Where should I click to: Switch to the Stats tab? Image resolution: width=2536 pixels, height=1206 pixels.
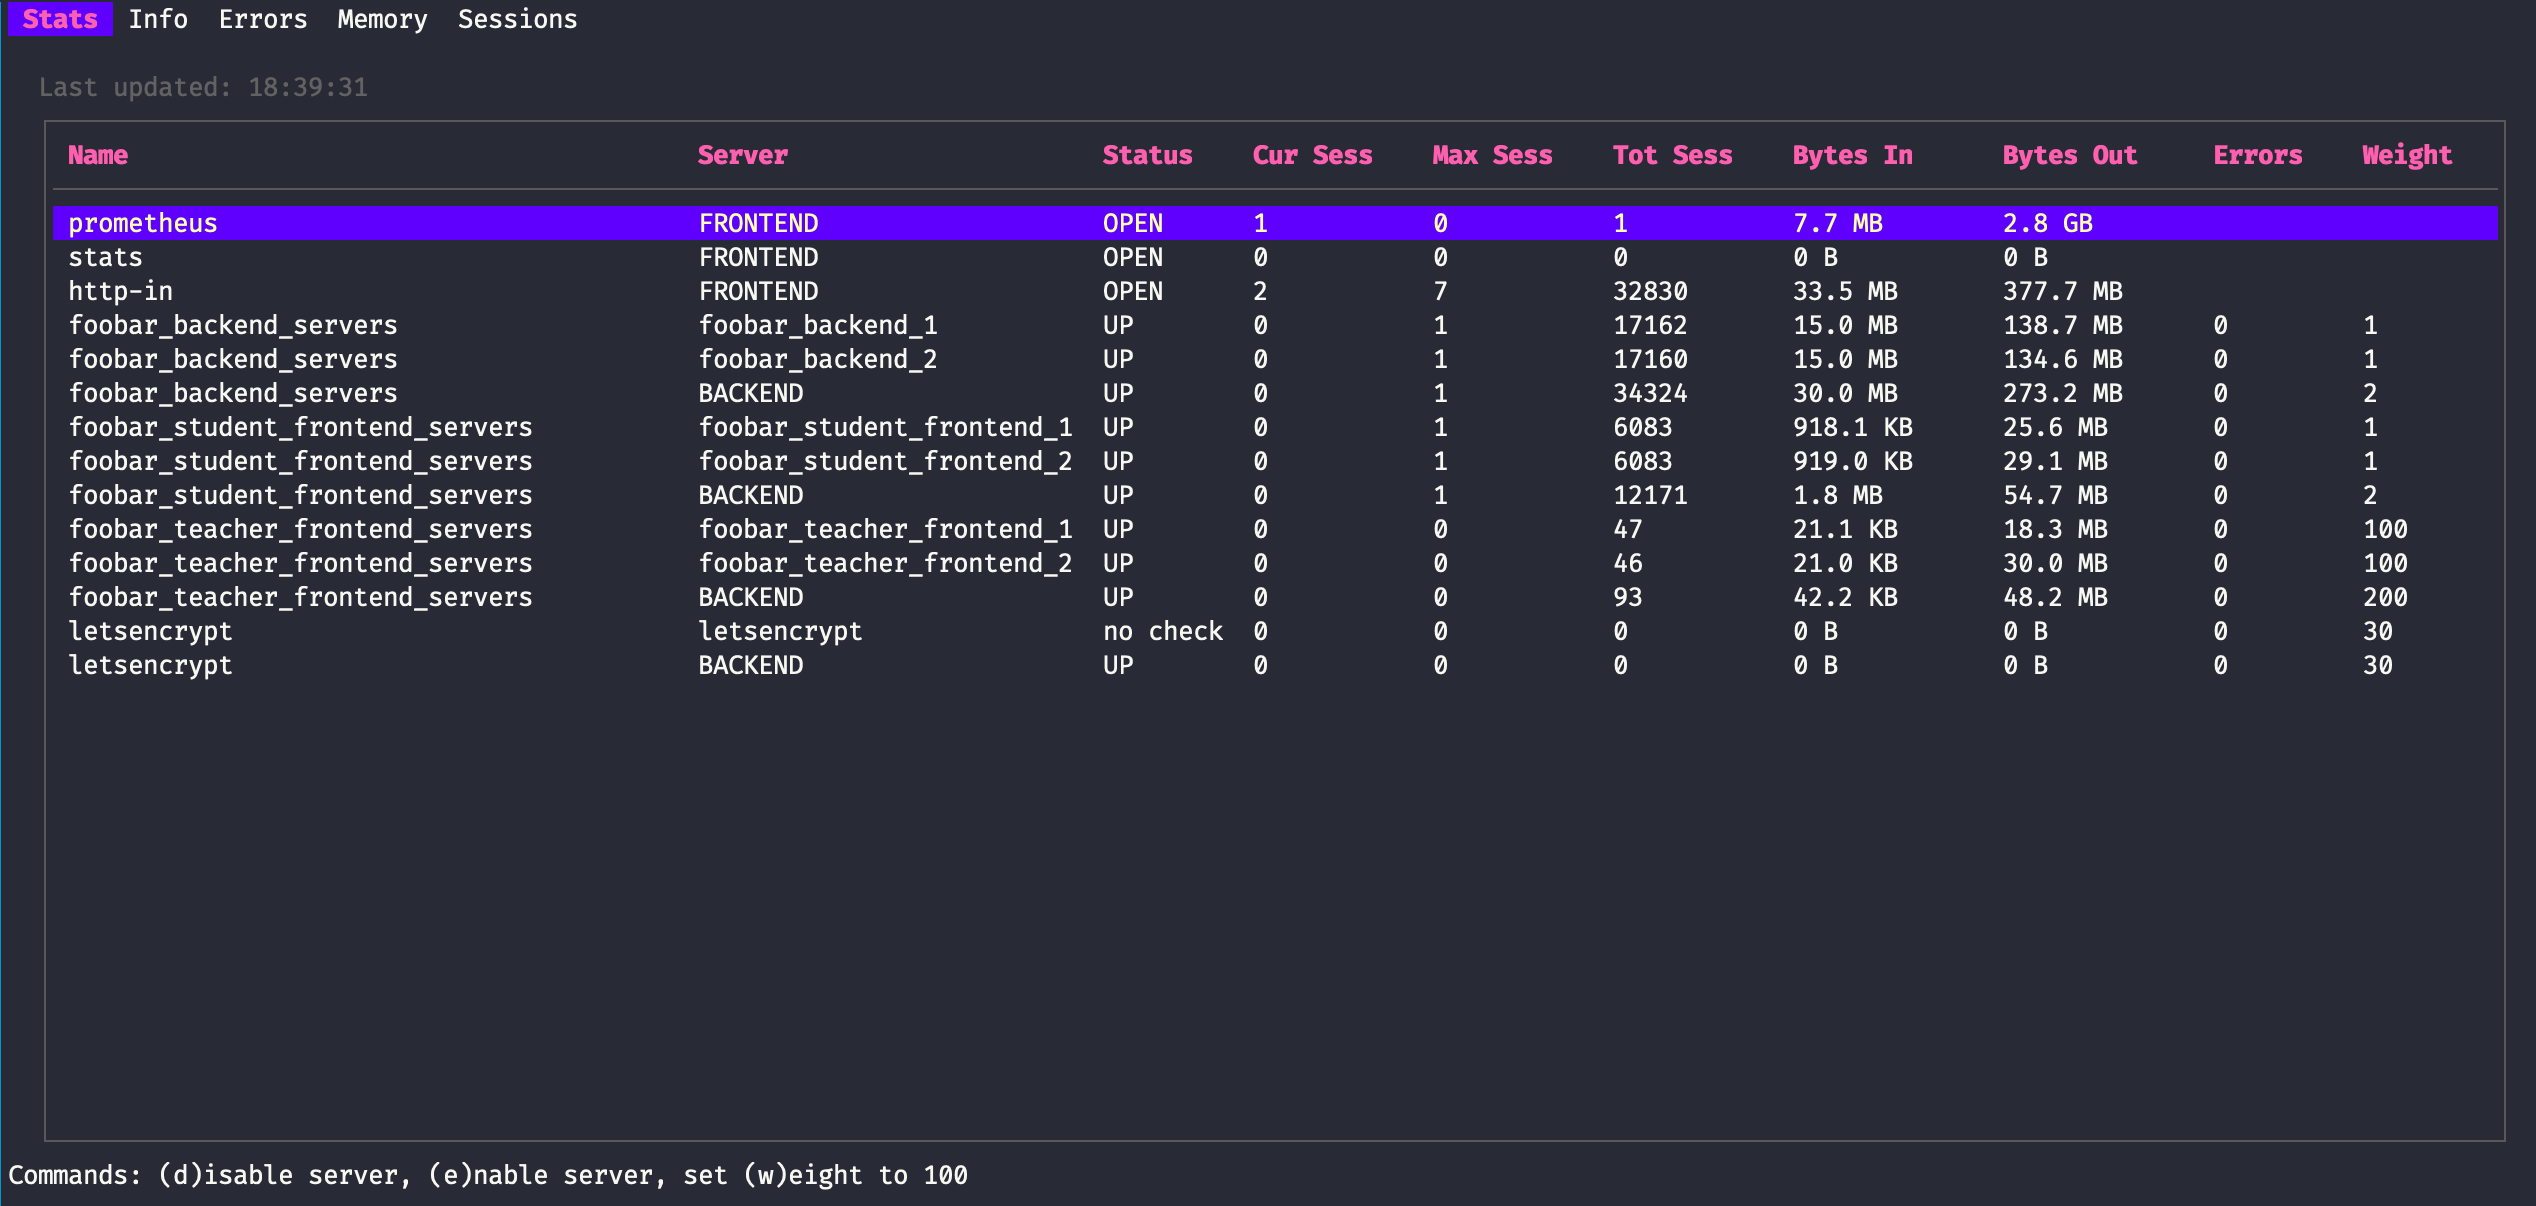pyautogui.click(x=60, y=19)
